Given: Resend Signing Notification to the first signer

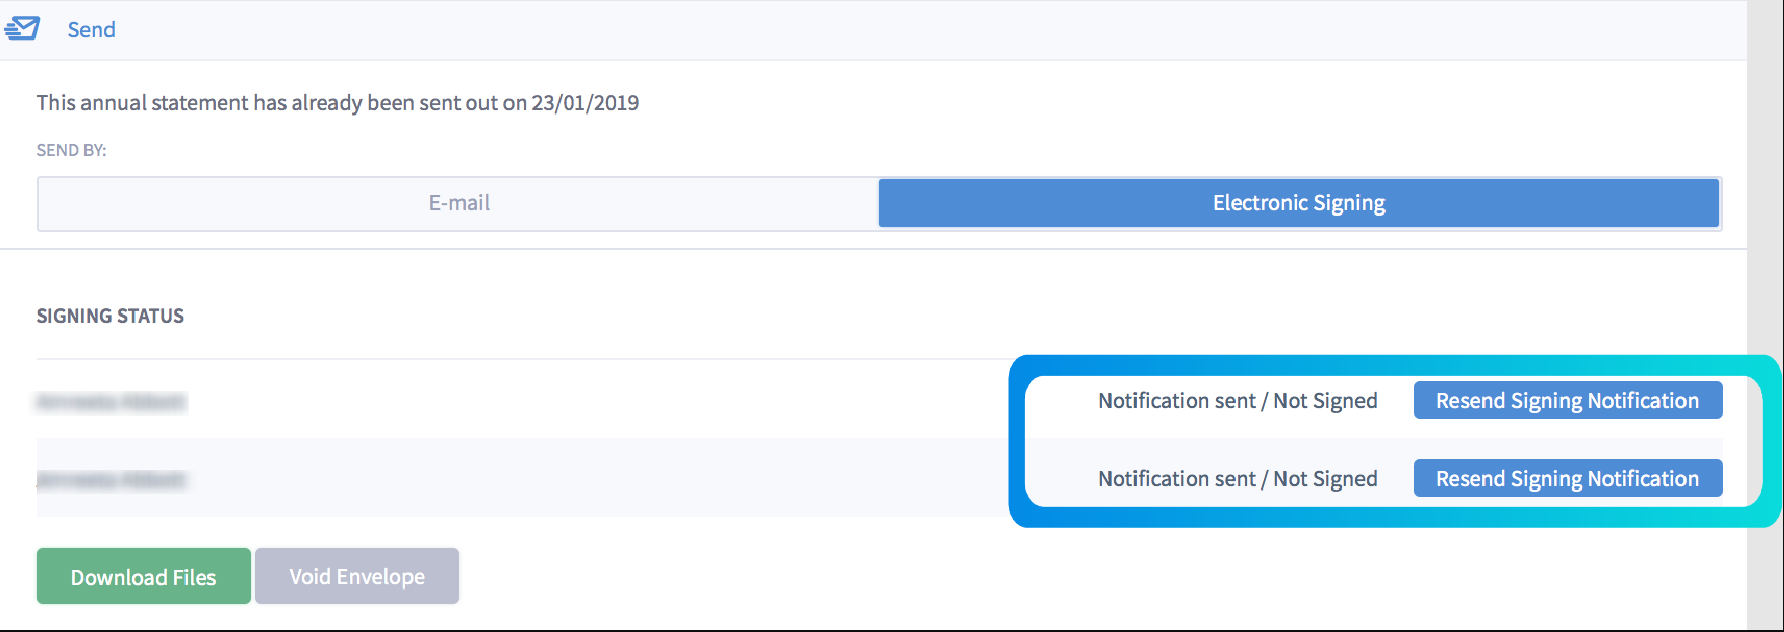Looking at the screenshot, I should pos(1567,400).
